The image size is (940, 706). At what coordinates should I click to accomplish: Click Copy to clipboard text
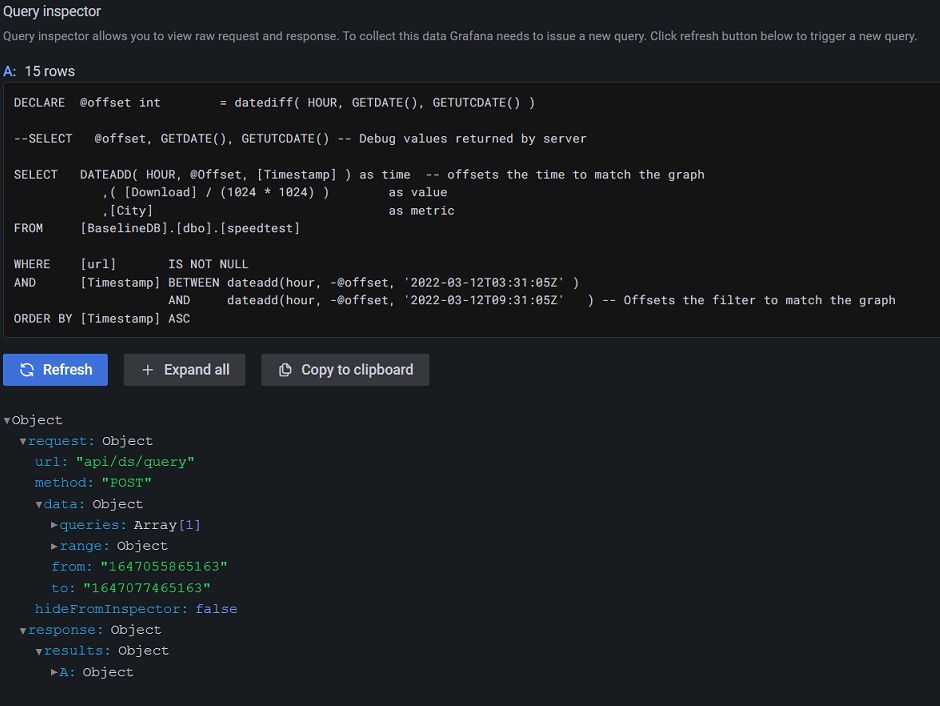[357, 370]
